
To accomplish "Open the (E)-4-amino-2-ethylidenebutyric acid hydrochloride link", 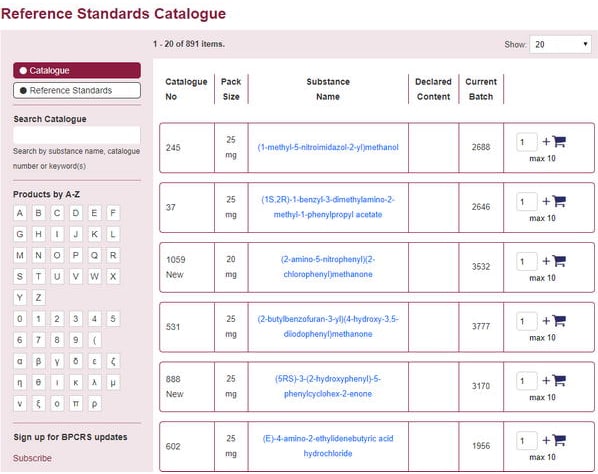I will (x=328, y=446).
